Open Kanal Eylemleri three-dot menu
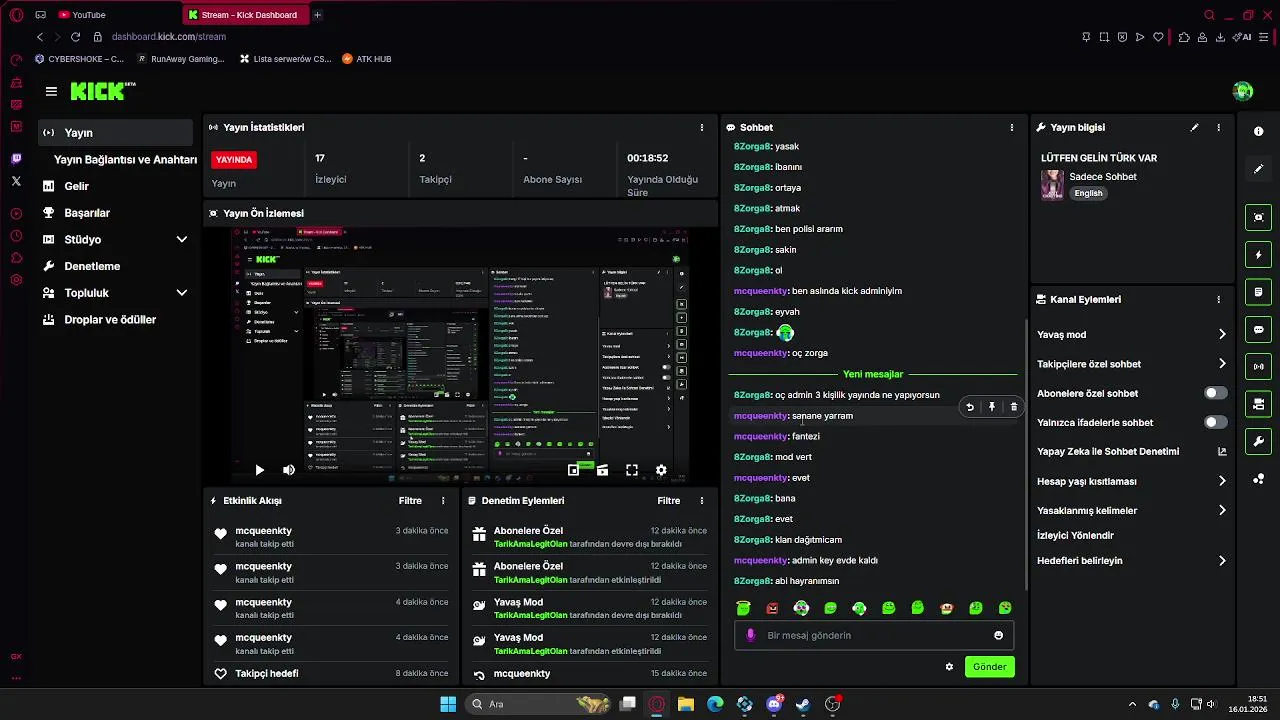Screen dimensions: 1280x720 pyautogui.click(x=1218, y=299)
